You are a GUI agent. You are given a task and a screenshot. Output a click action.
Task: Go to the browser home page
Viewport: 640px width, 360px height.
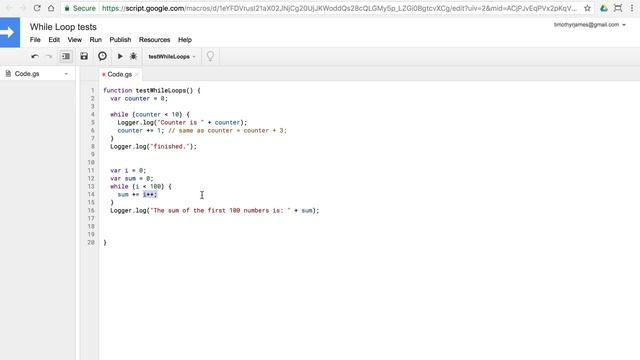[x=51, y=8]
